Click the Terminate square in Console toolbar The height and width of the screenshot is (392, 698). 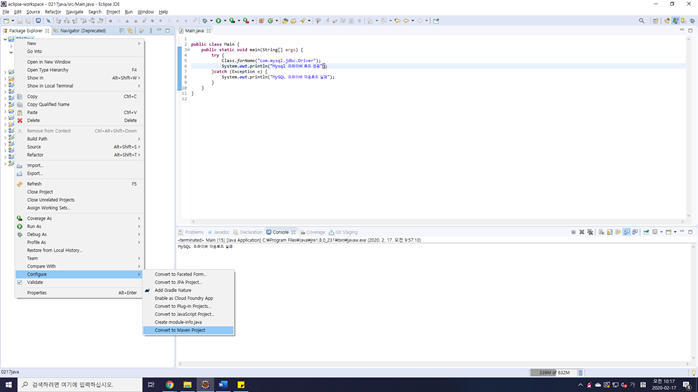click(x=573, y=232)
